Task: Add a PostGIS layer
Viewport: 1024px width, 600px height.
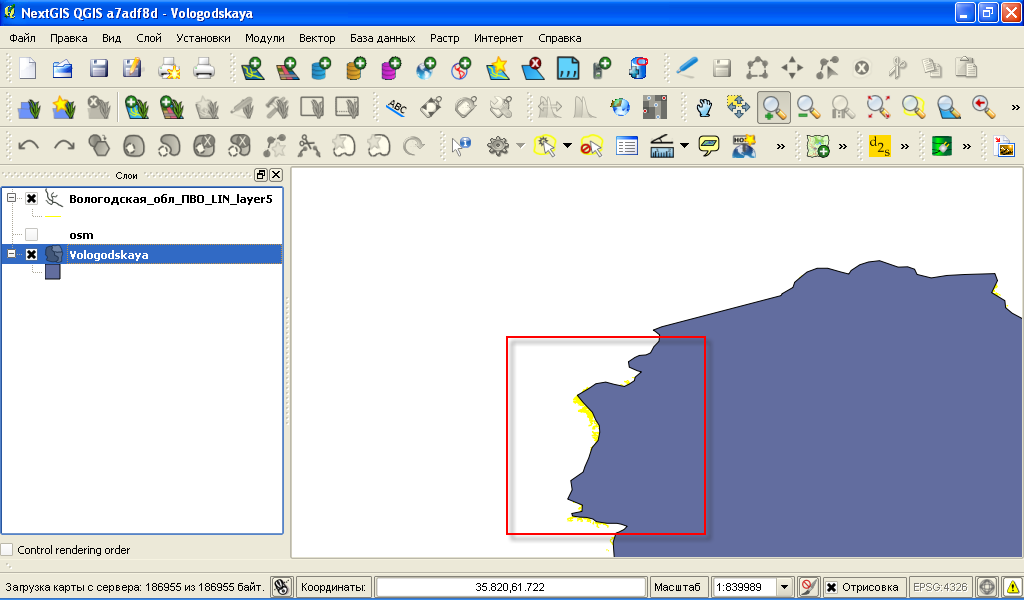Action: (x=321, y=68)
